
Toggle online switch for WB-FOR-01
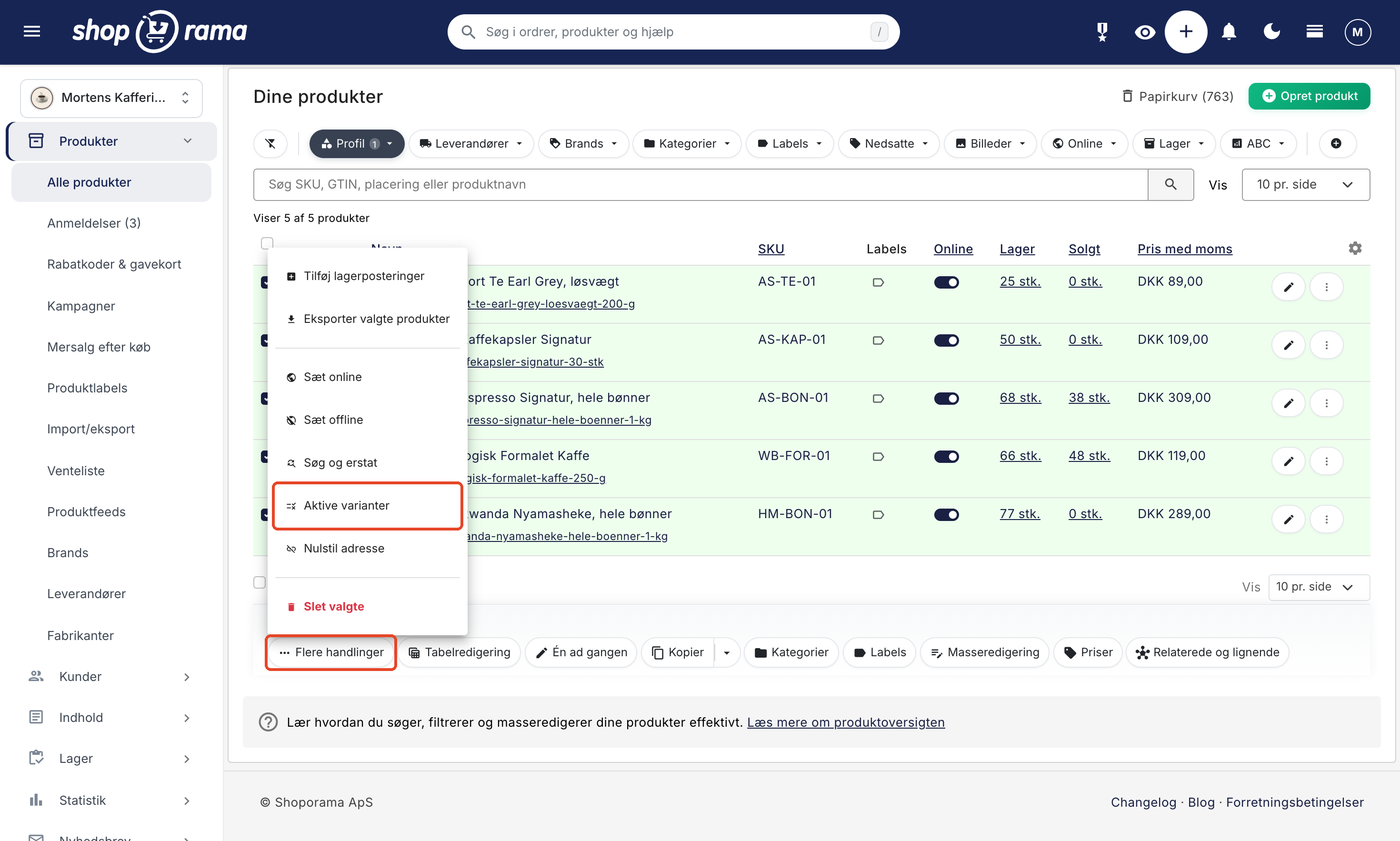pyautogui.click(x=947, y=457)
